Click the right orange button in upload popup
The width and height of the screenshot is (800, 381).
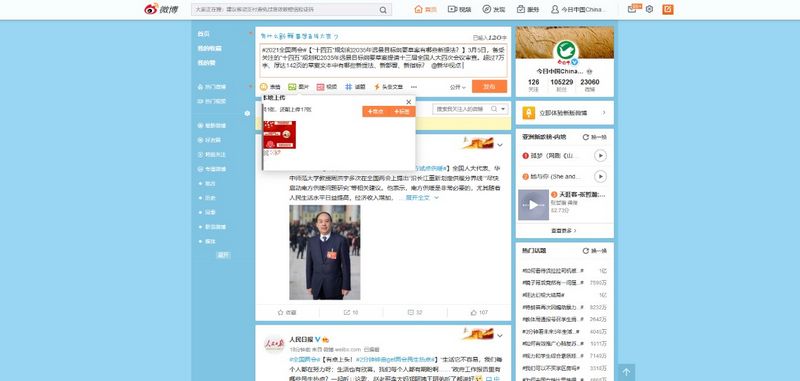pos(402,111)
